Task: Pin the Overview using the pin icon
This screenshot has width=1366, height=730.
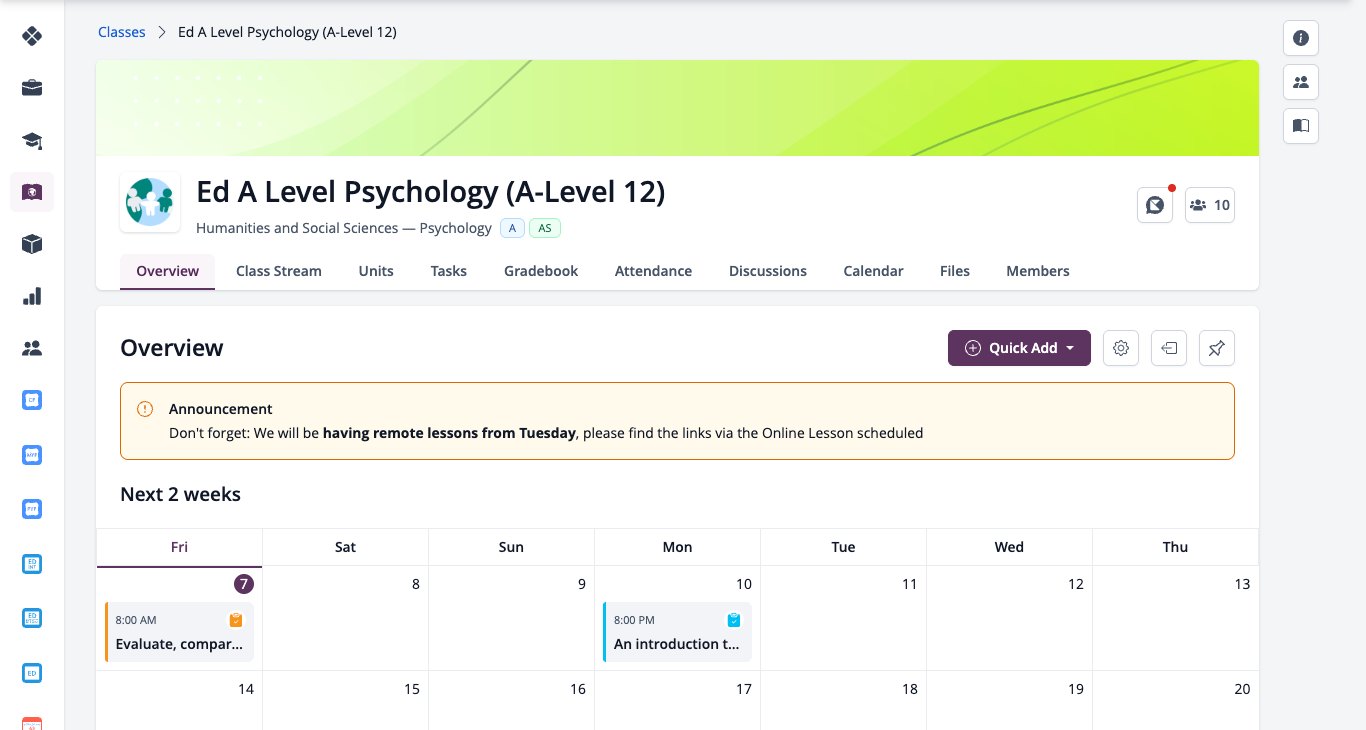Action: tap(1217, 348)
